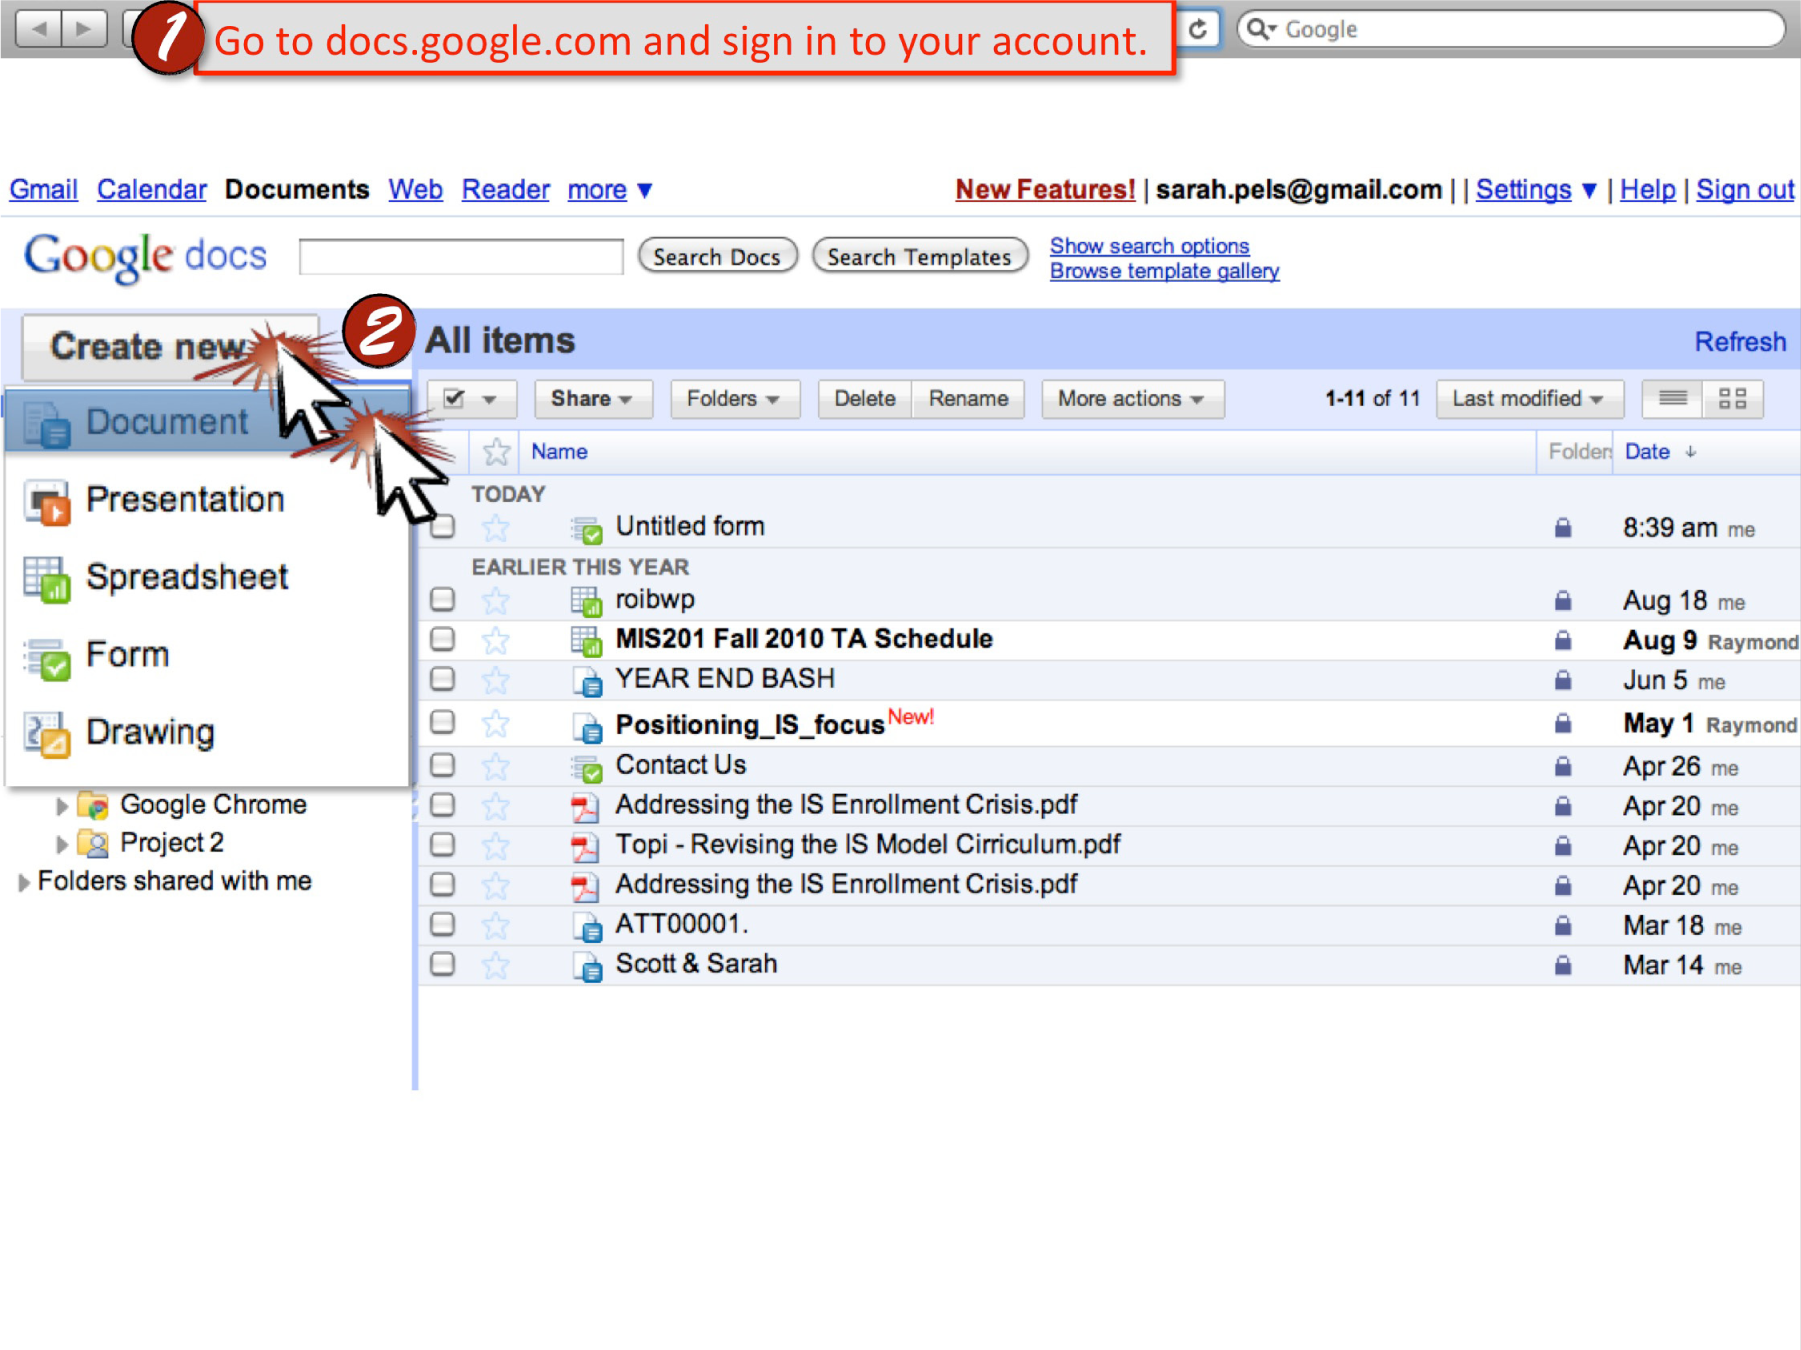Star the MIS201 Fall 2010 TA Schedule
The height and width of the screenshot is (1350, 1801).
pos(496,640)
